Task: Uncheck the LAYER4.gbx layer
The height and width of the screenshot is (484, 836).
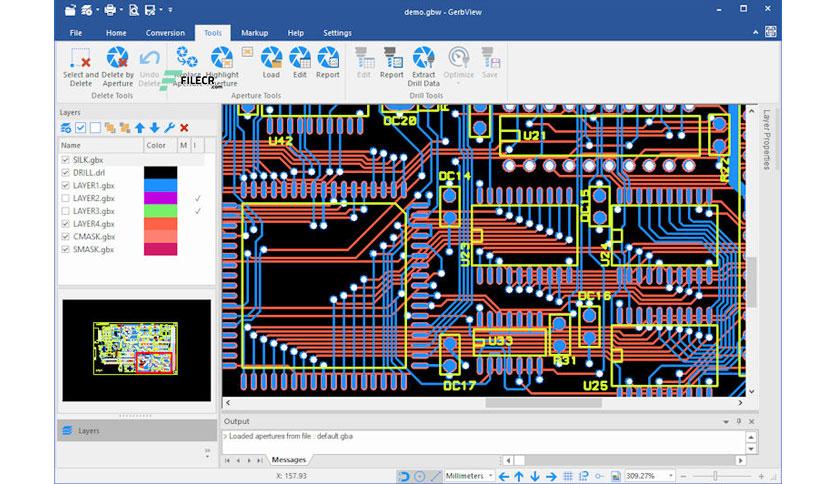Action: tap(66, 224)
